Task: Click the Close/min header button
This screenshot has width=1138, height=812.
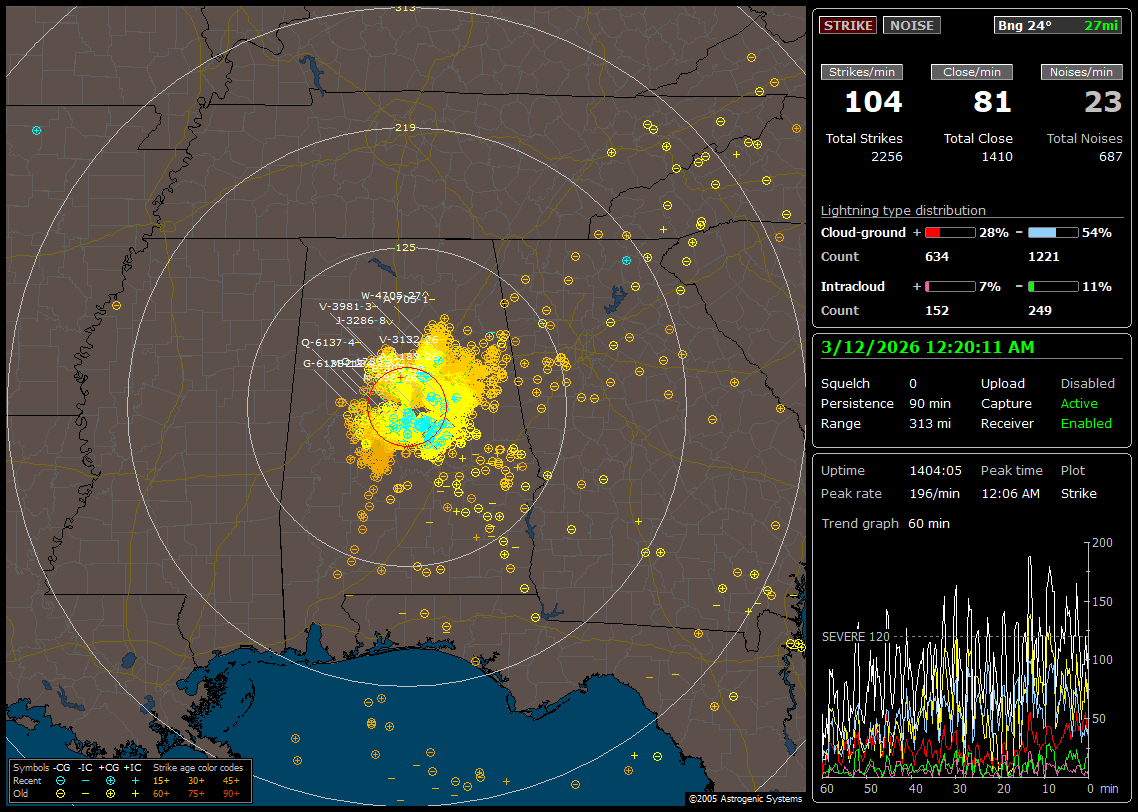Action: [x=972, y=72]
